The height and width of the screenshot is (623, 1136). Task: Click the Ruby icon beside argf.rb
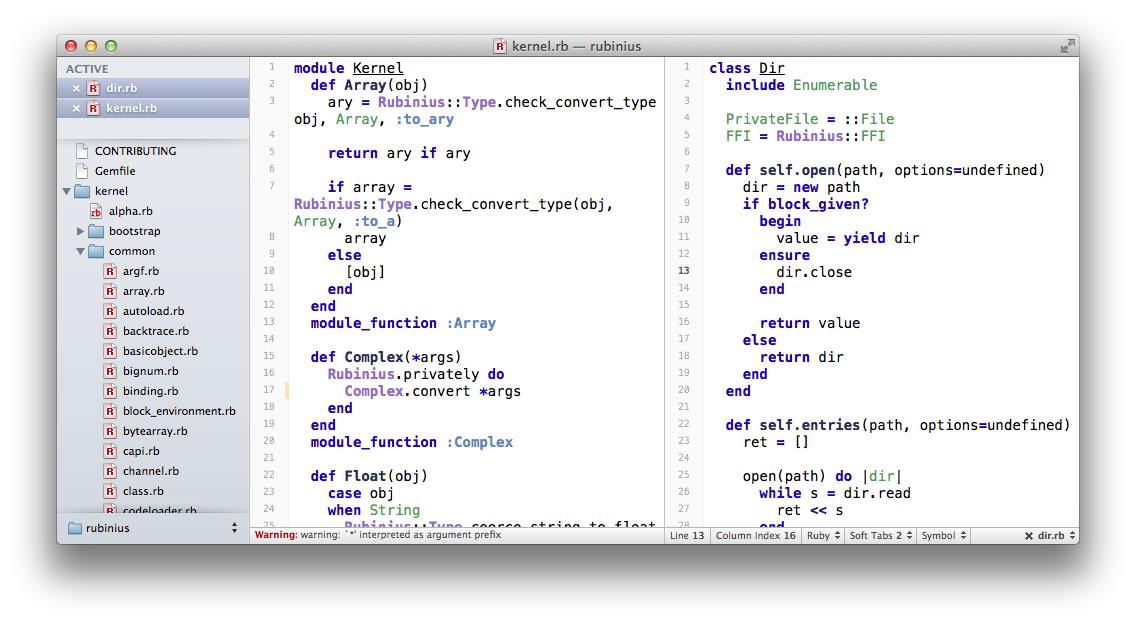point(110,271)
